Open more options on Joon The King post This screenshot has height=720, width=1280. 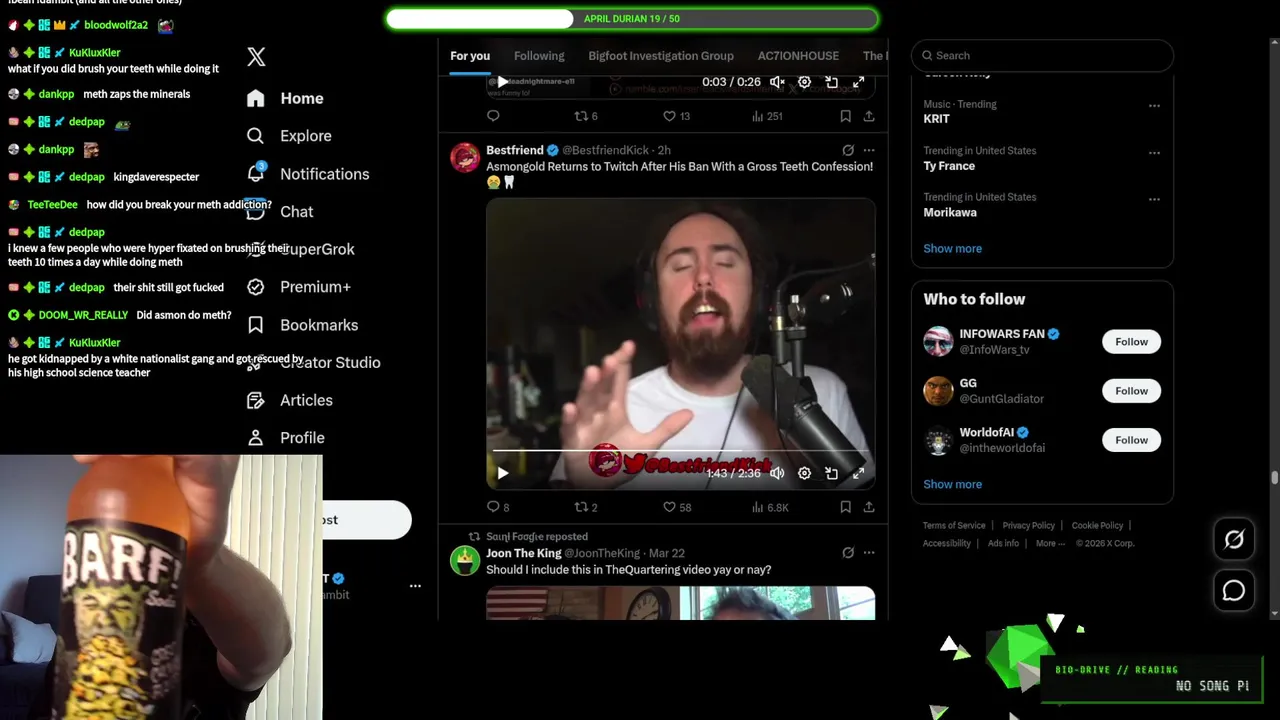tap(869, 552)
